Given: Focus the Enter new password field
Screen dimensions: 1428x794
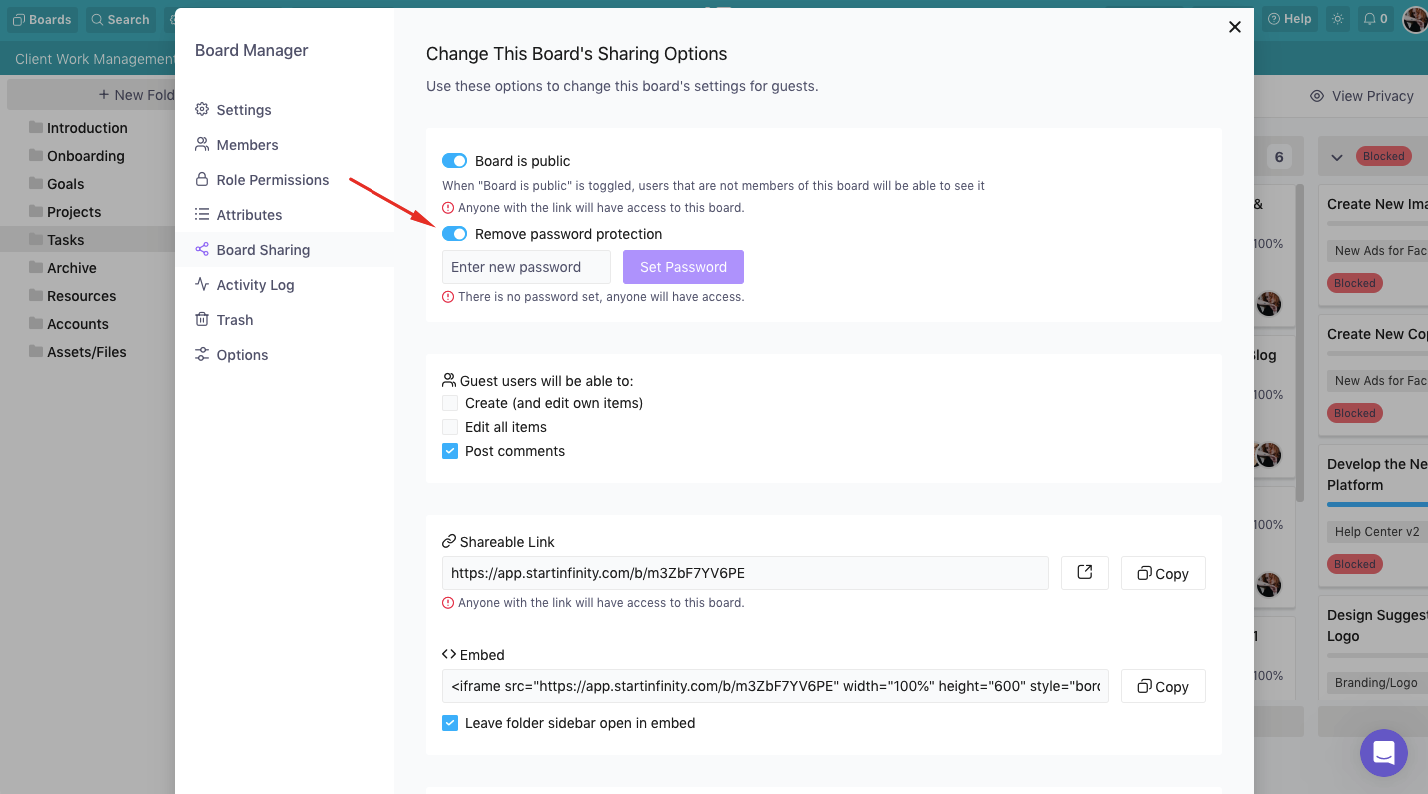Looking at the screenshot, I should coord(526,267).
